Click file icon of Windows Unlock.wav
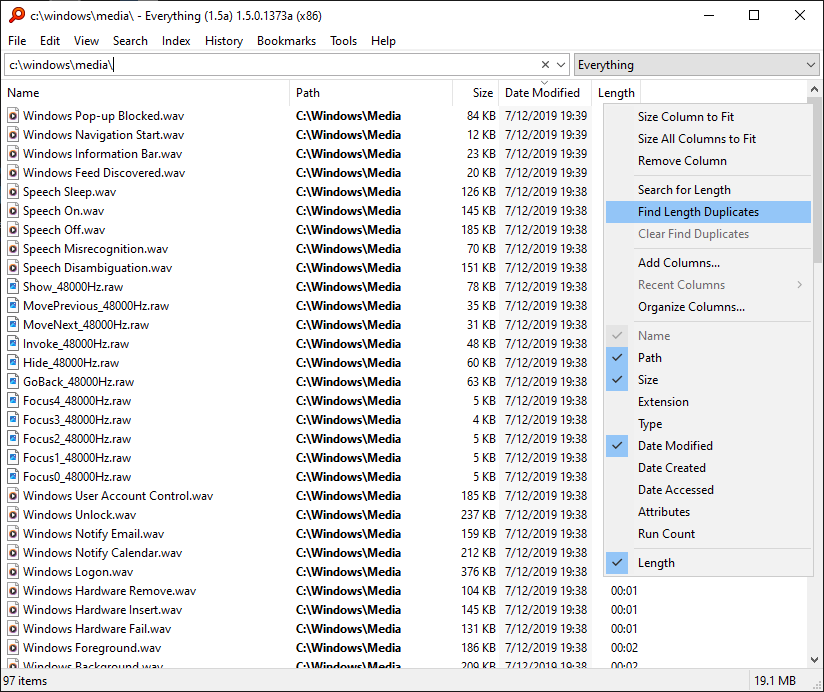 [x=13, y=514]
